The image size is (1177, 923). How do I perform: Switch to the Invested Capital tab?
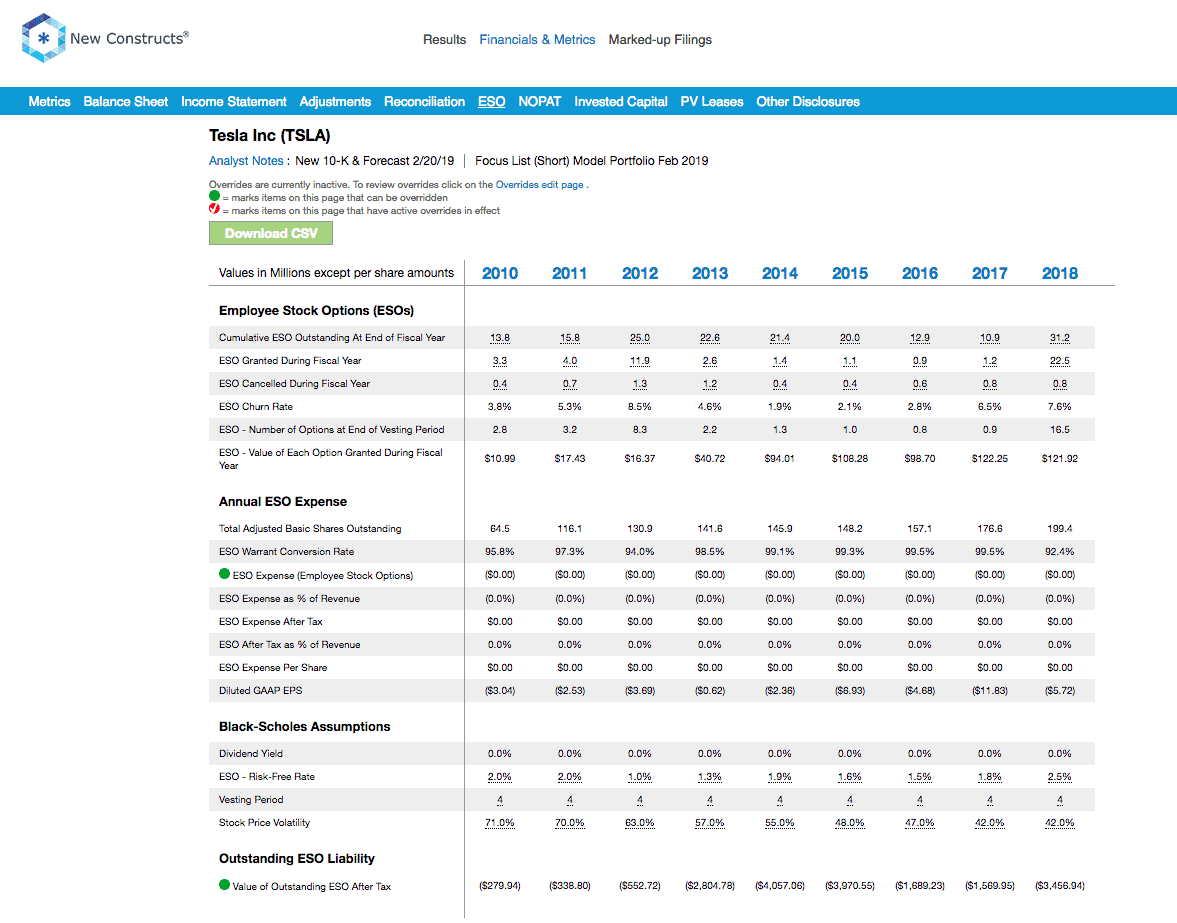(621, 101)
